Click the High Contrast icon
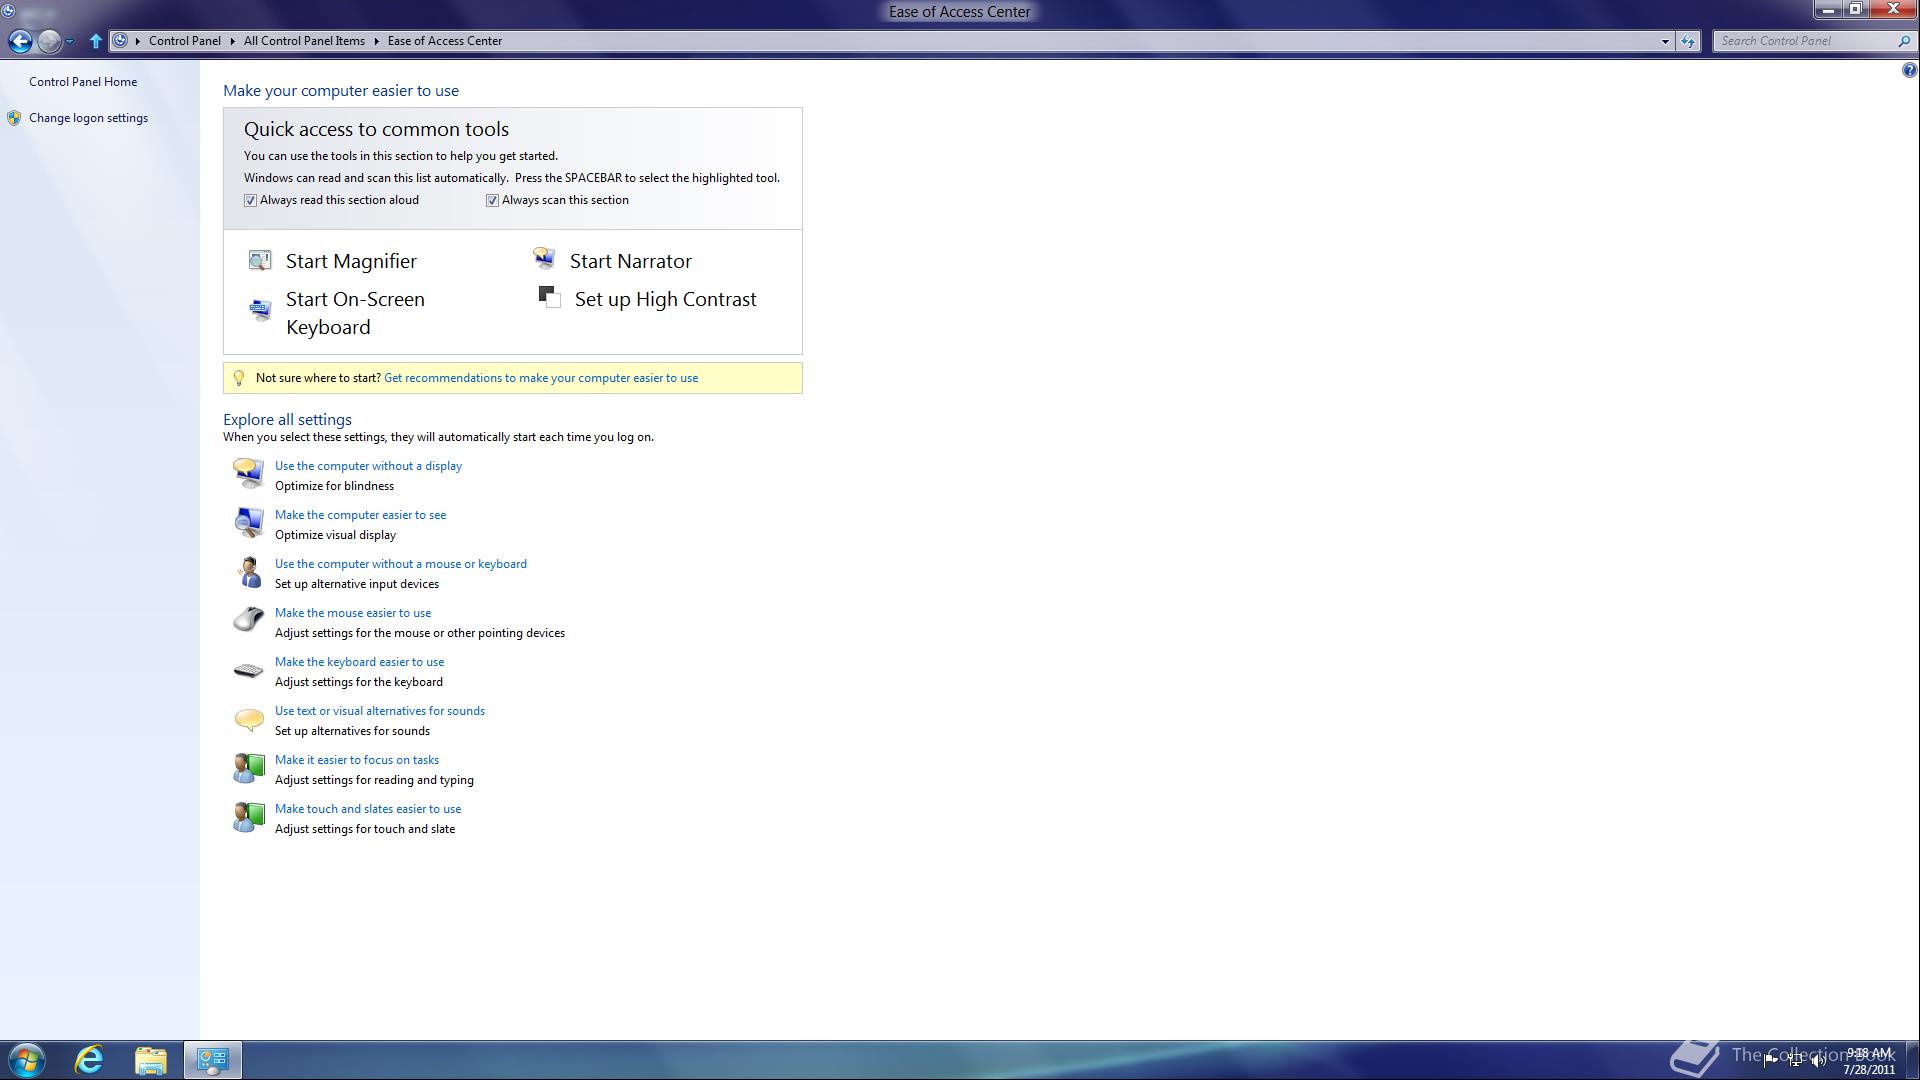The width and height of the screenshot is (1920, 1080). (x=549, y=298)
